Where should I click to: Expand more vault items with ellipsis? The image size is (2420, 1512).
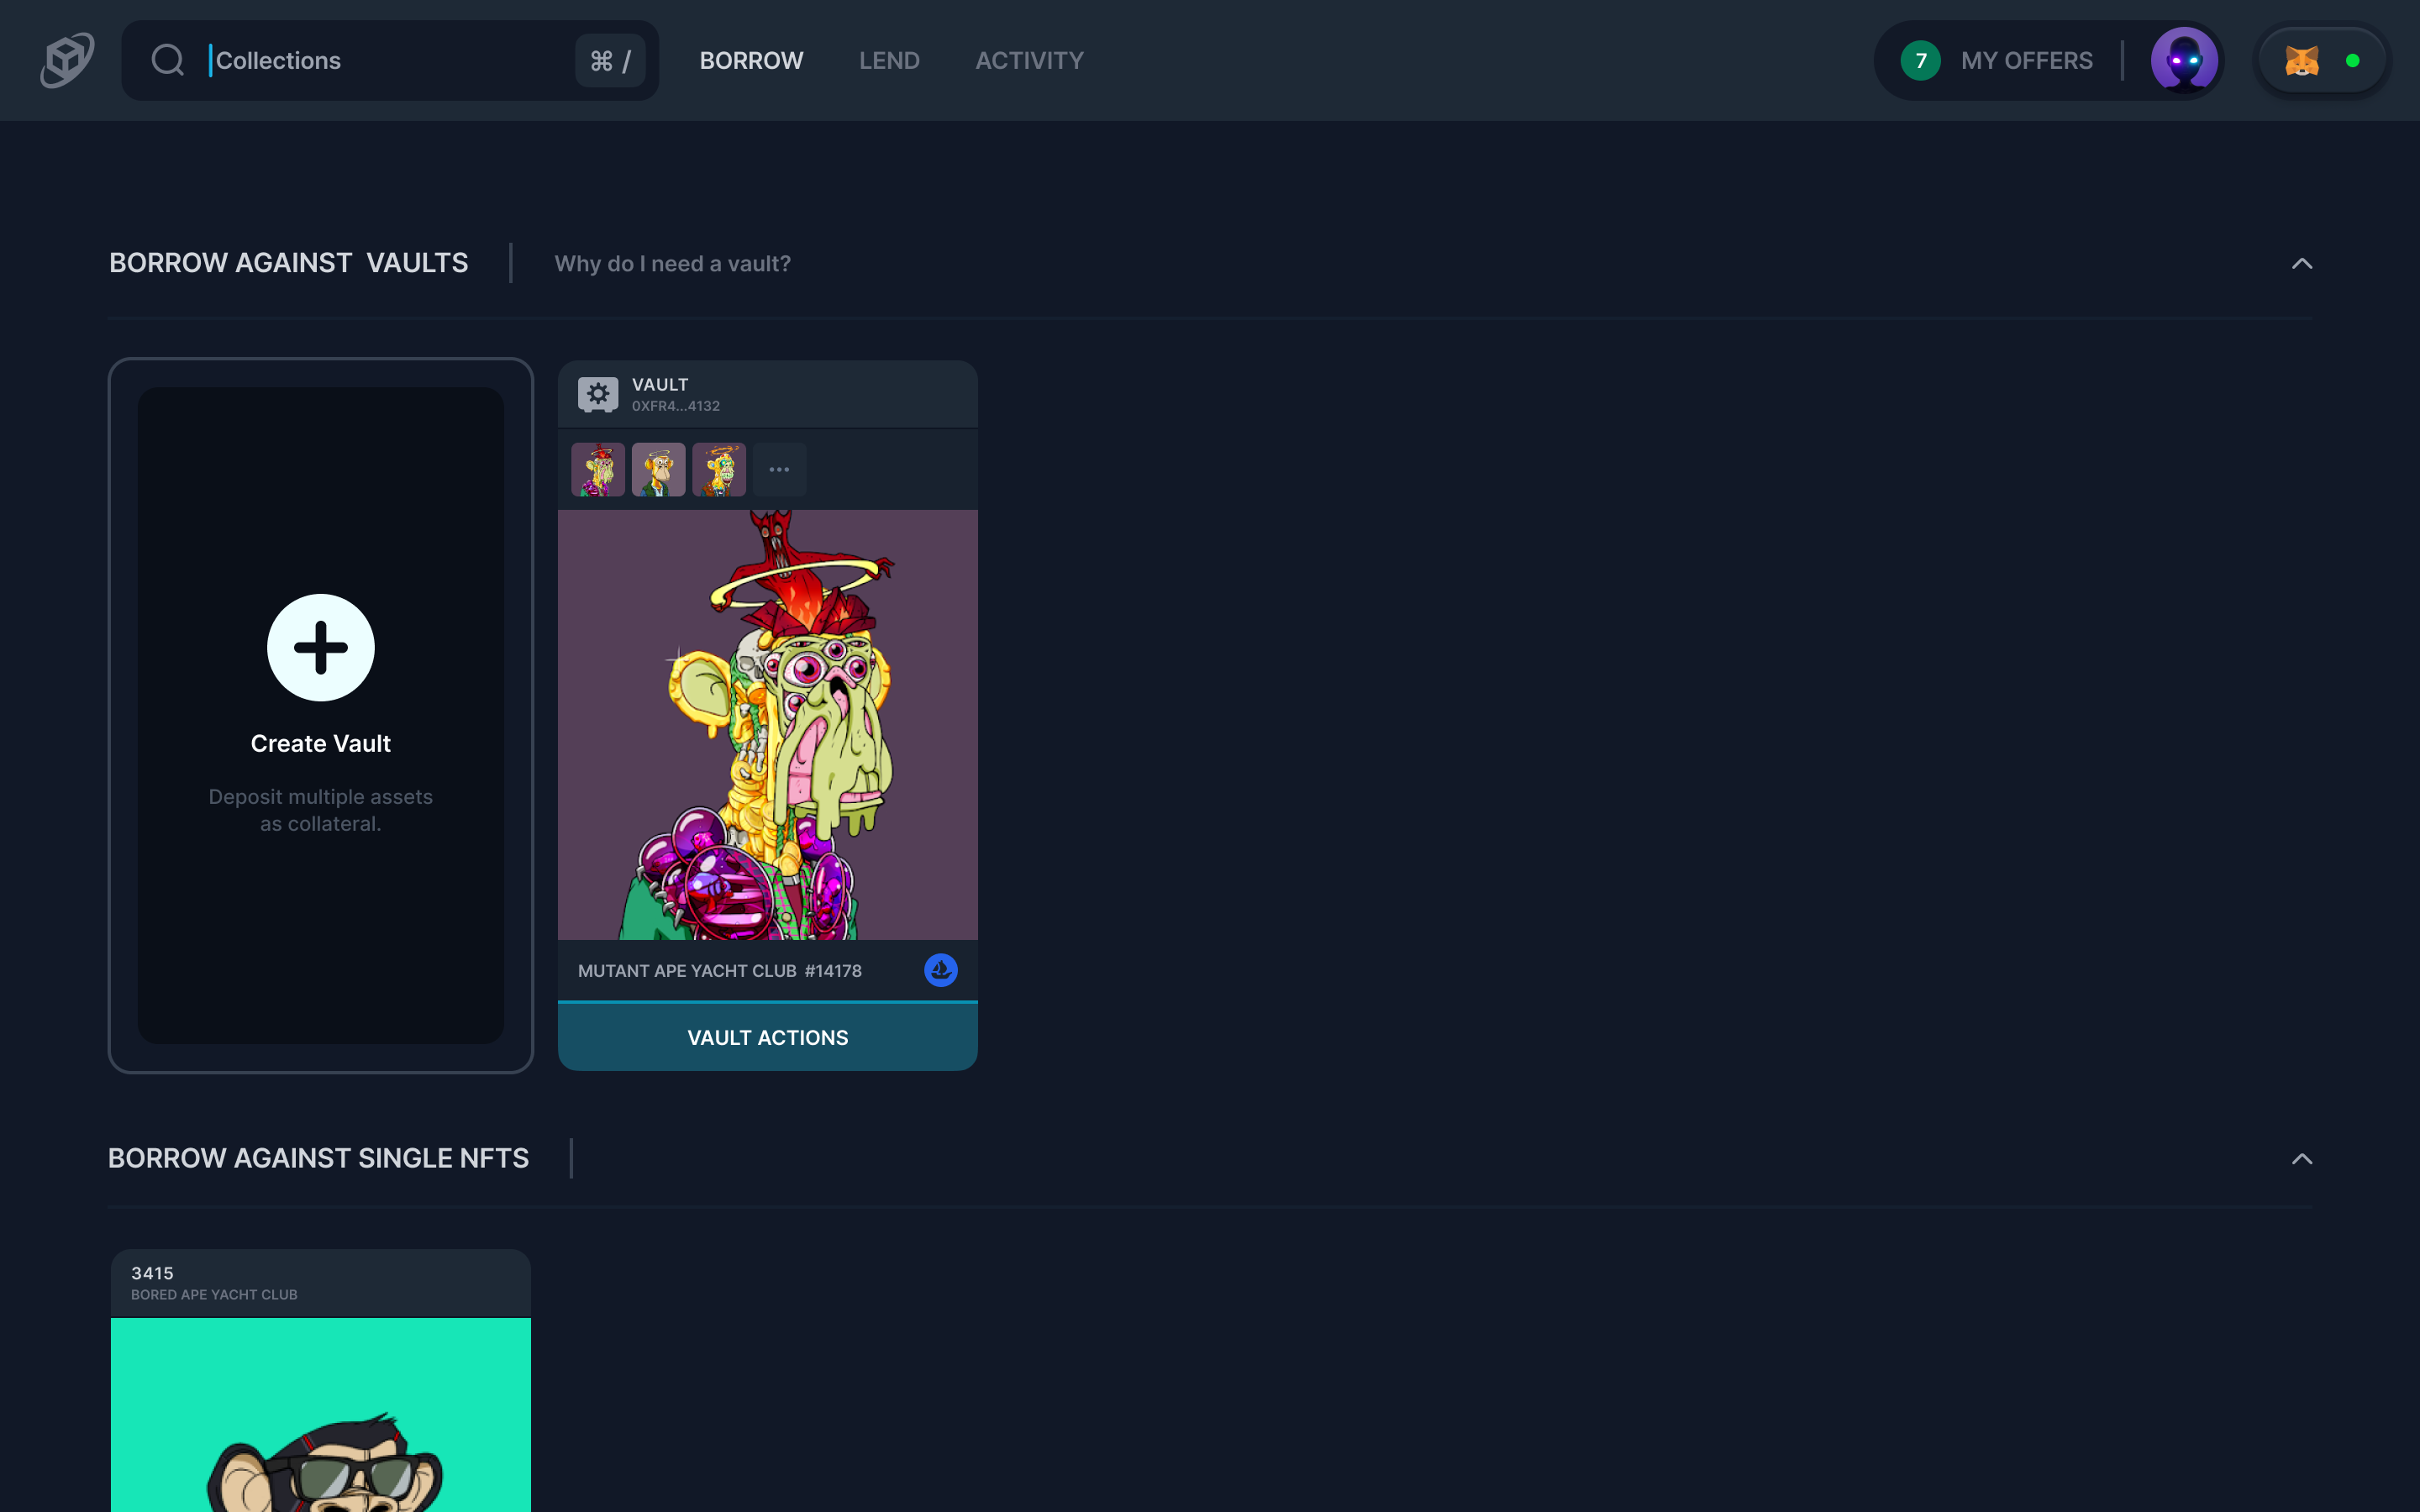point(779,470)
